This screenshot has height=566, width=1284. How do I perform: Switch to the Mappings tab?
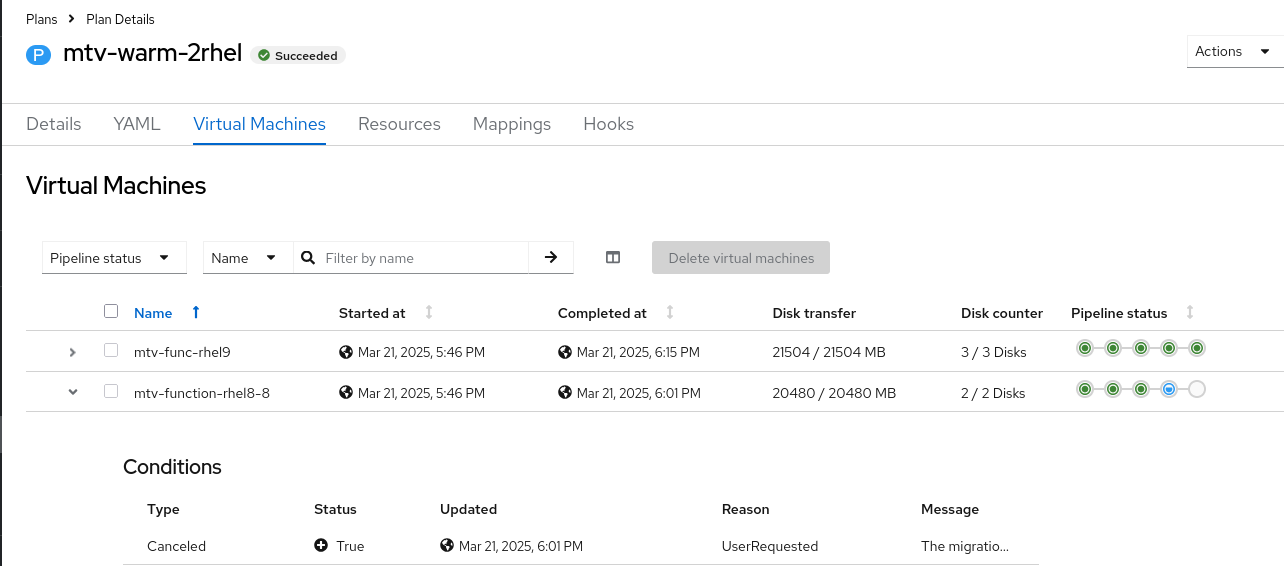(512, 124)
